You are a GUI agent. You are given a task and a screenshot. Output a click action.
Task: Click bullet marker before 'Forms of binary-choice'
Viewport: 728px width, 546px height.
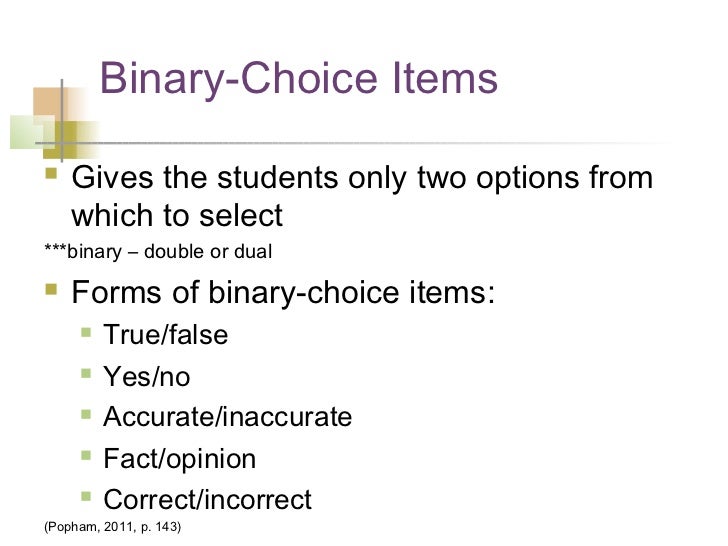point(51,289)
